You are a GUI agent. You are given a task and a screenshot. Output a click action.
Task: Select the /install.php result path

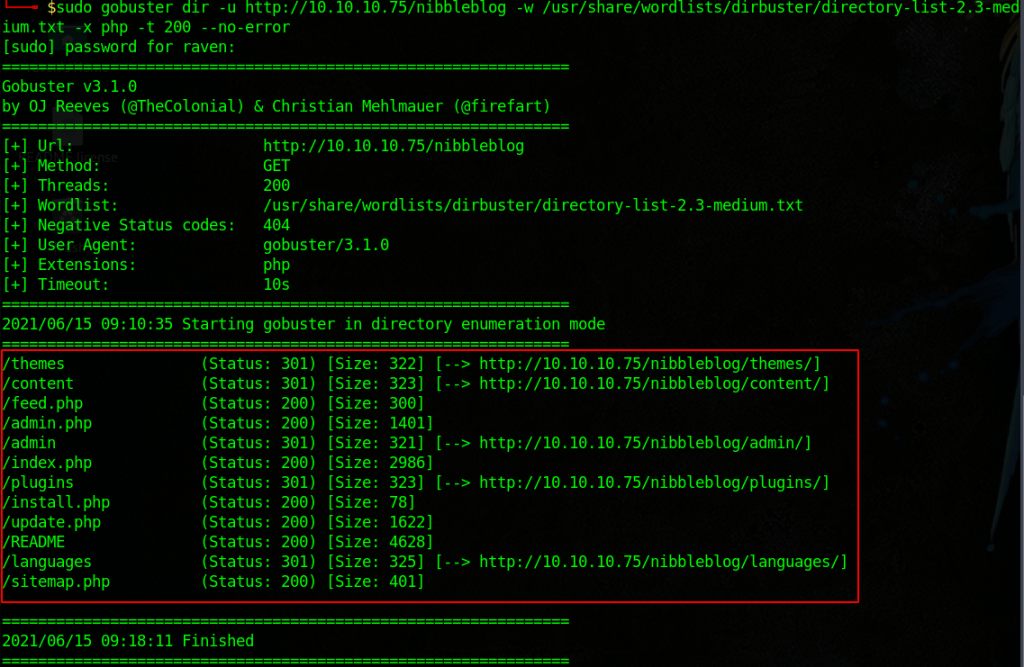pos(56,503)
